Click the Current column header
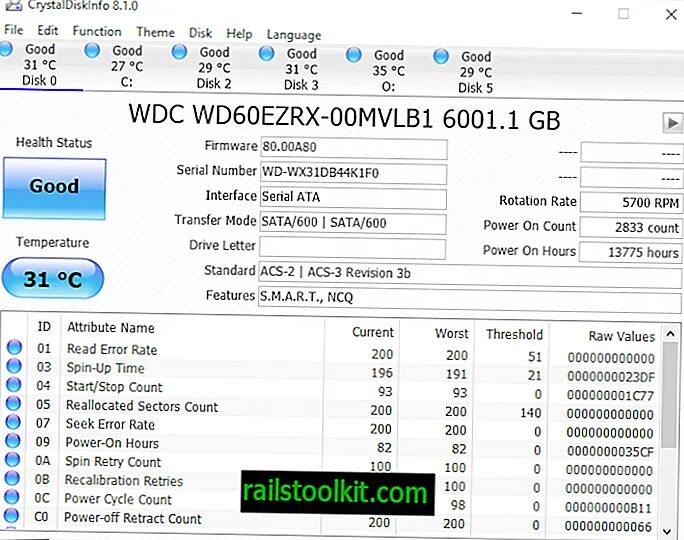The height and width of the screenshot is (540, 684). click(x=373, y=332)
